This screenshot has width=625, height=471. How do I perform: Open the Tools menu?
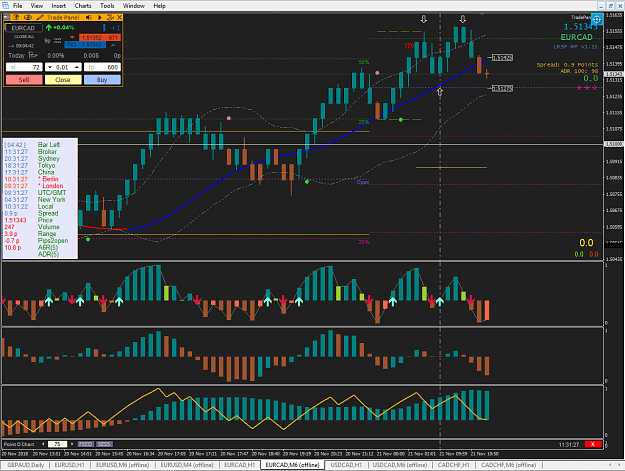pos(107,6)
